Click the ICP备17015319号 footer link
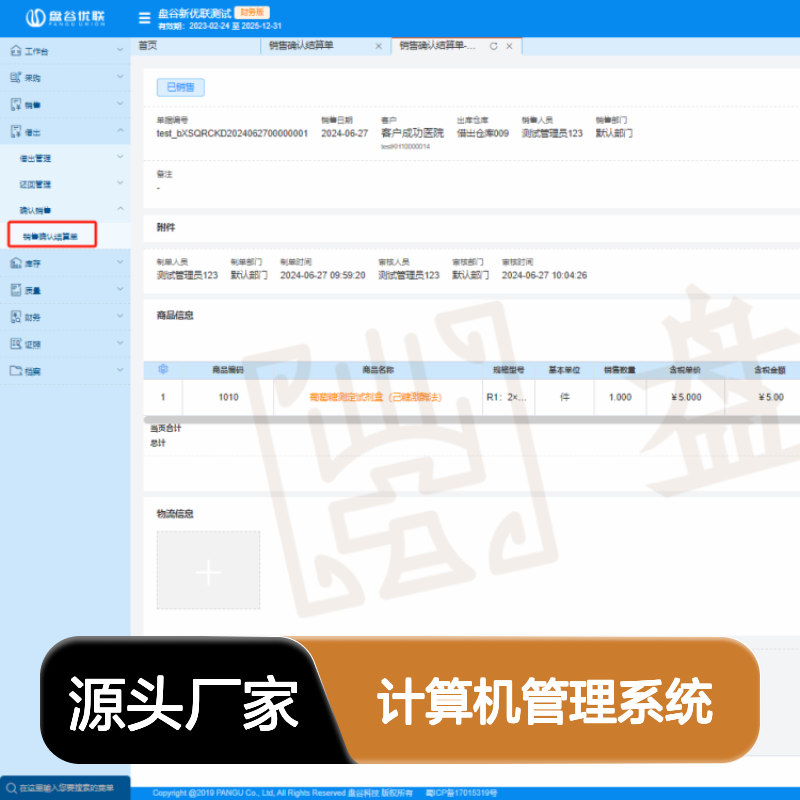 (x=462, y=793)
